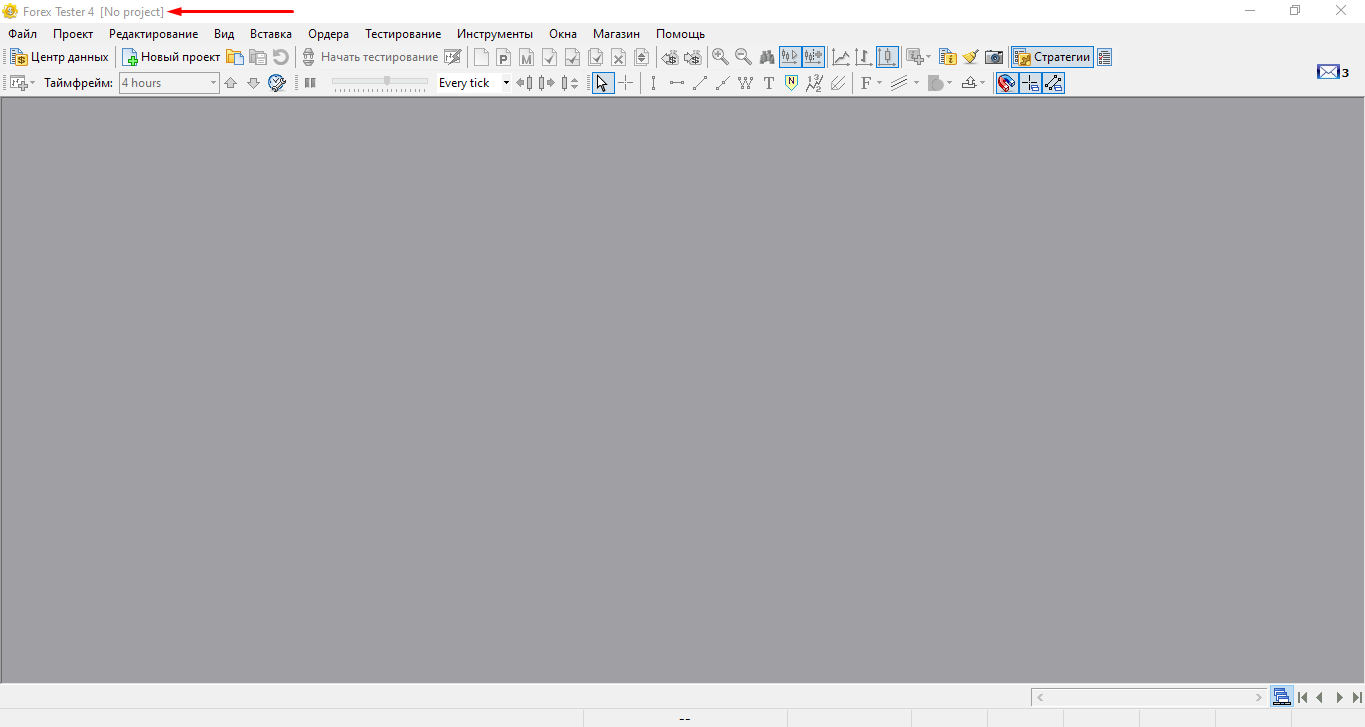Click the Новый проект button
Image resolution: width=1365 pixels, height=727 pixels.
[171, 57]
